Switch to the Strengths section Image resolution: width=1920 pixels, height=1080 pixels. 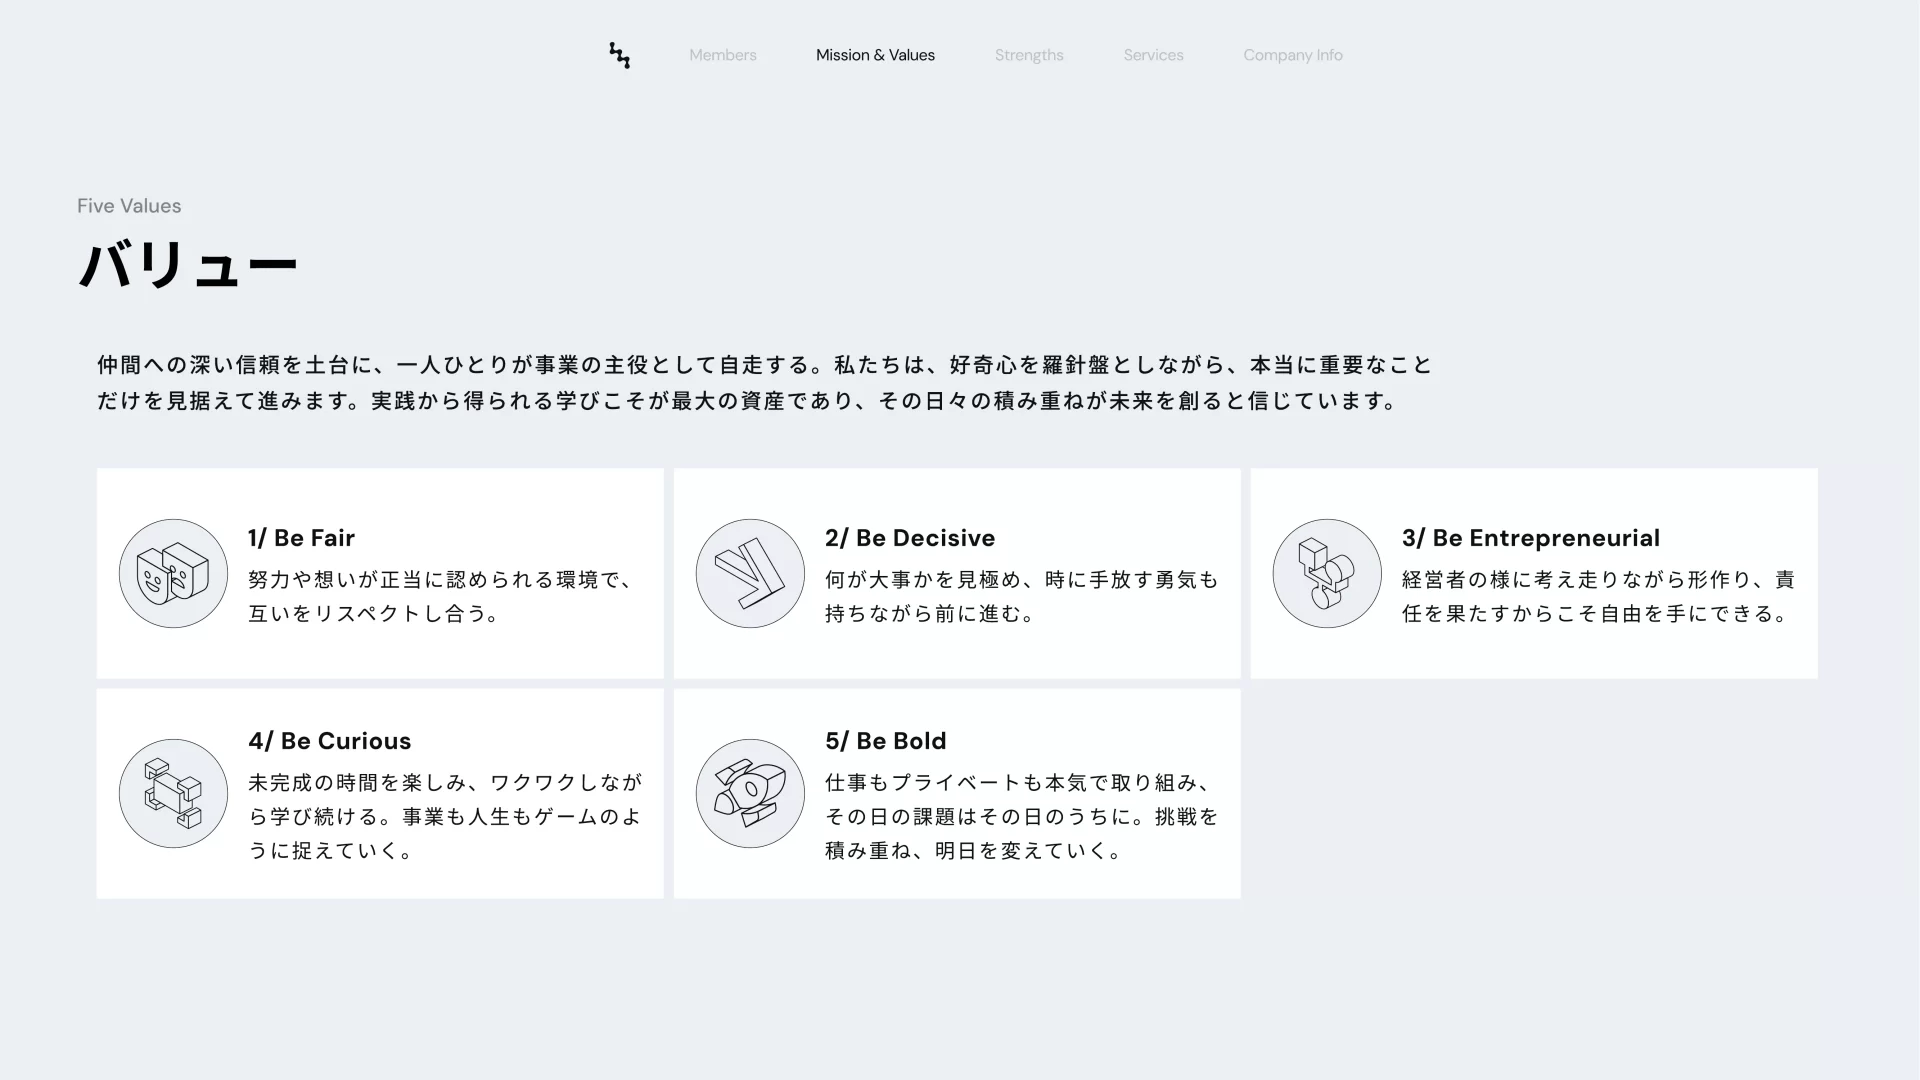tap(1029, 55)
